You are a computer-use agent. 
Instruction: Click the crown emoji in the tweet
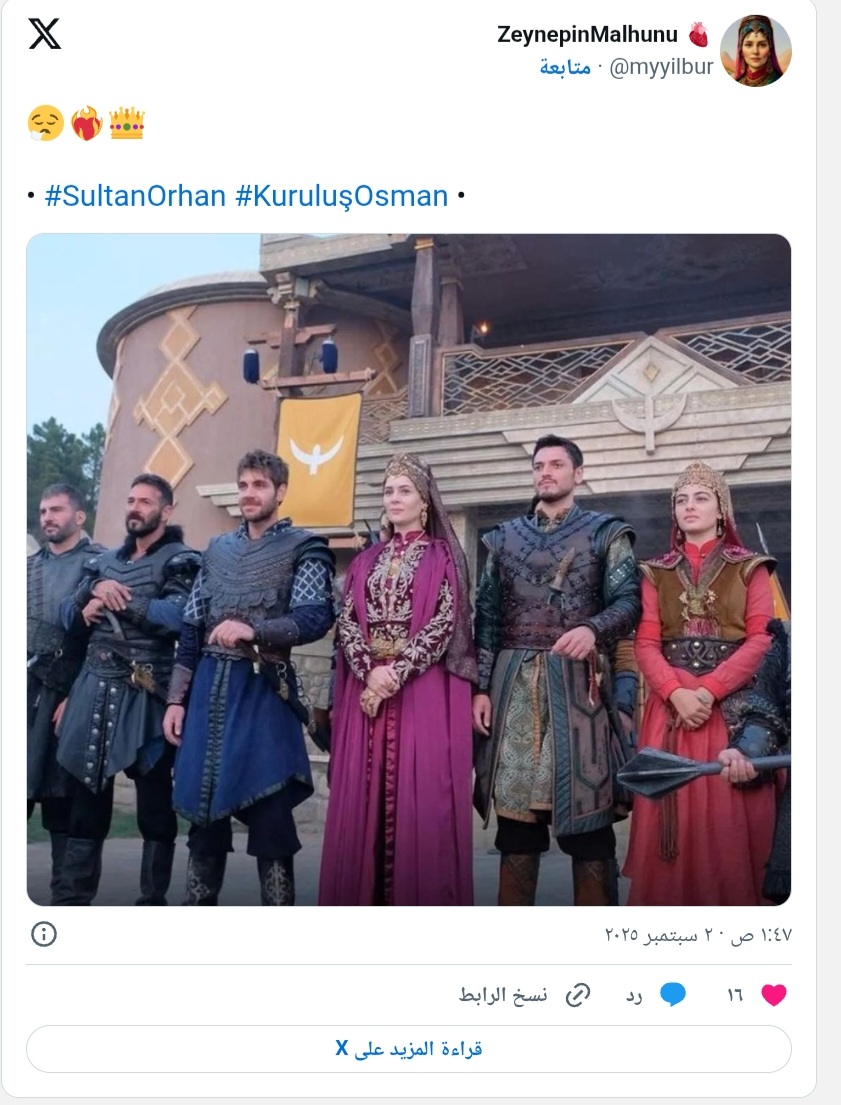pos(127,123)
